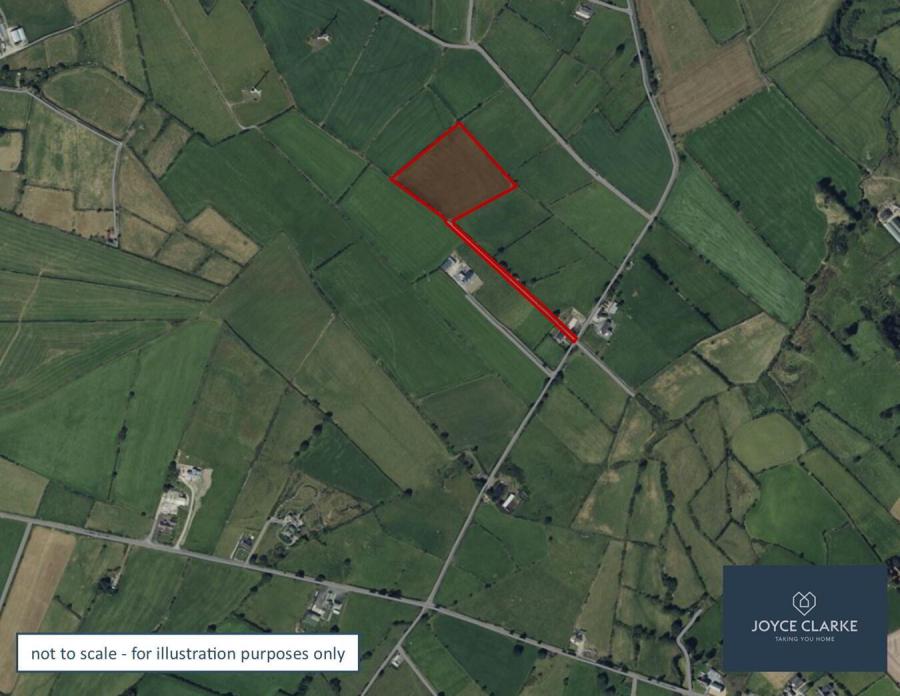Select the 'Taking You Home' tagline
Viewport: 900px width, 696px height.
tap(804, 639)
